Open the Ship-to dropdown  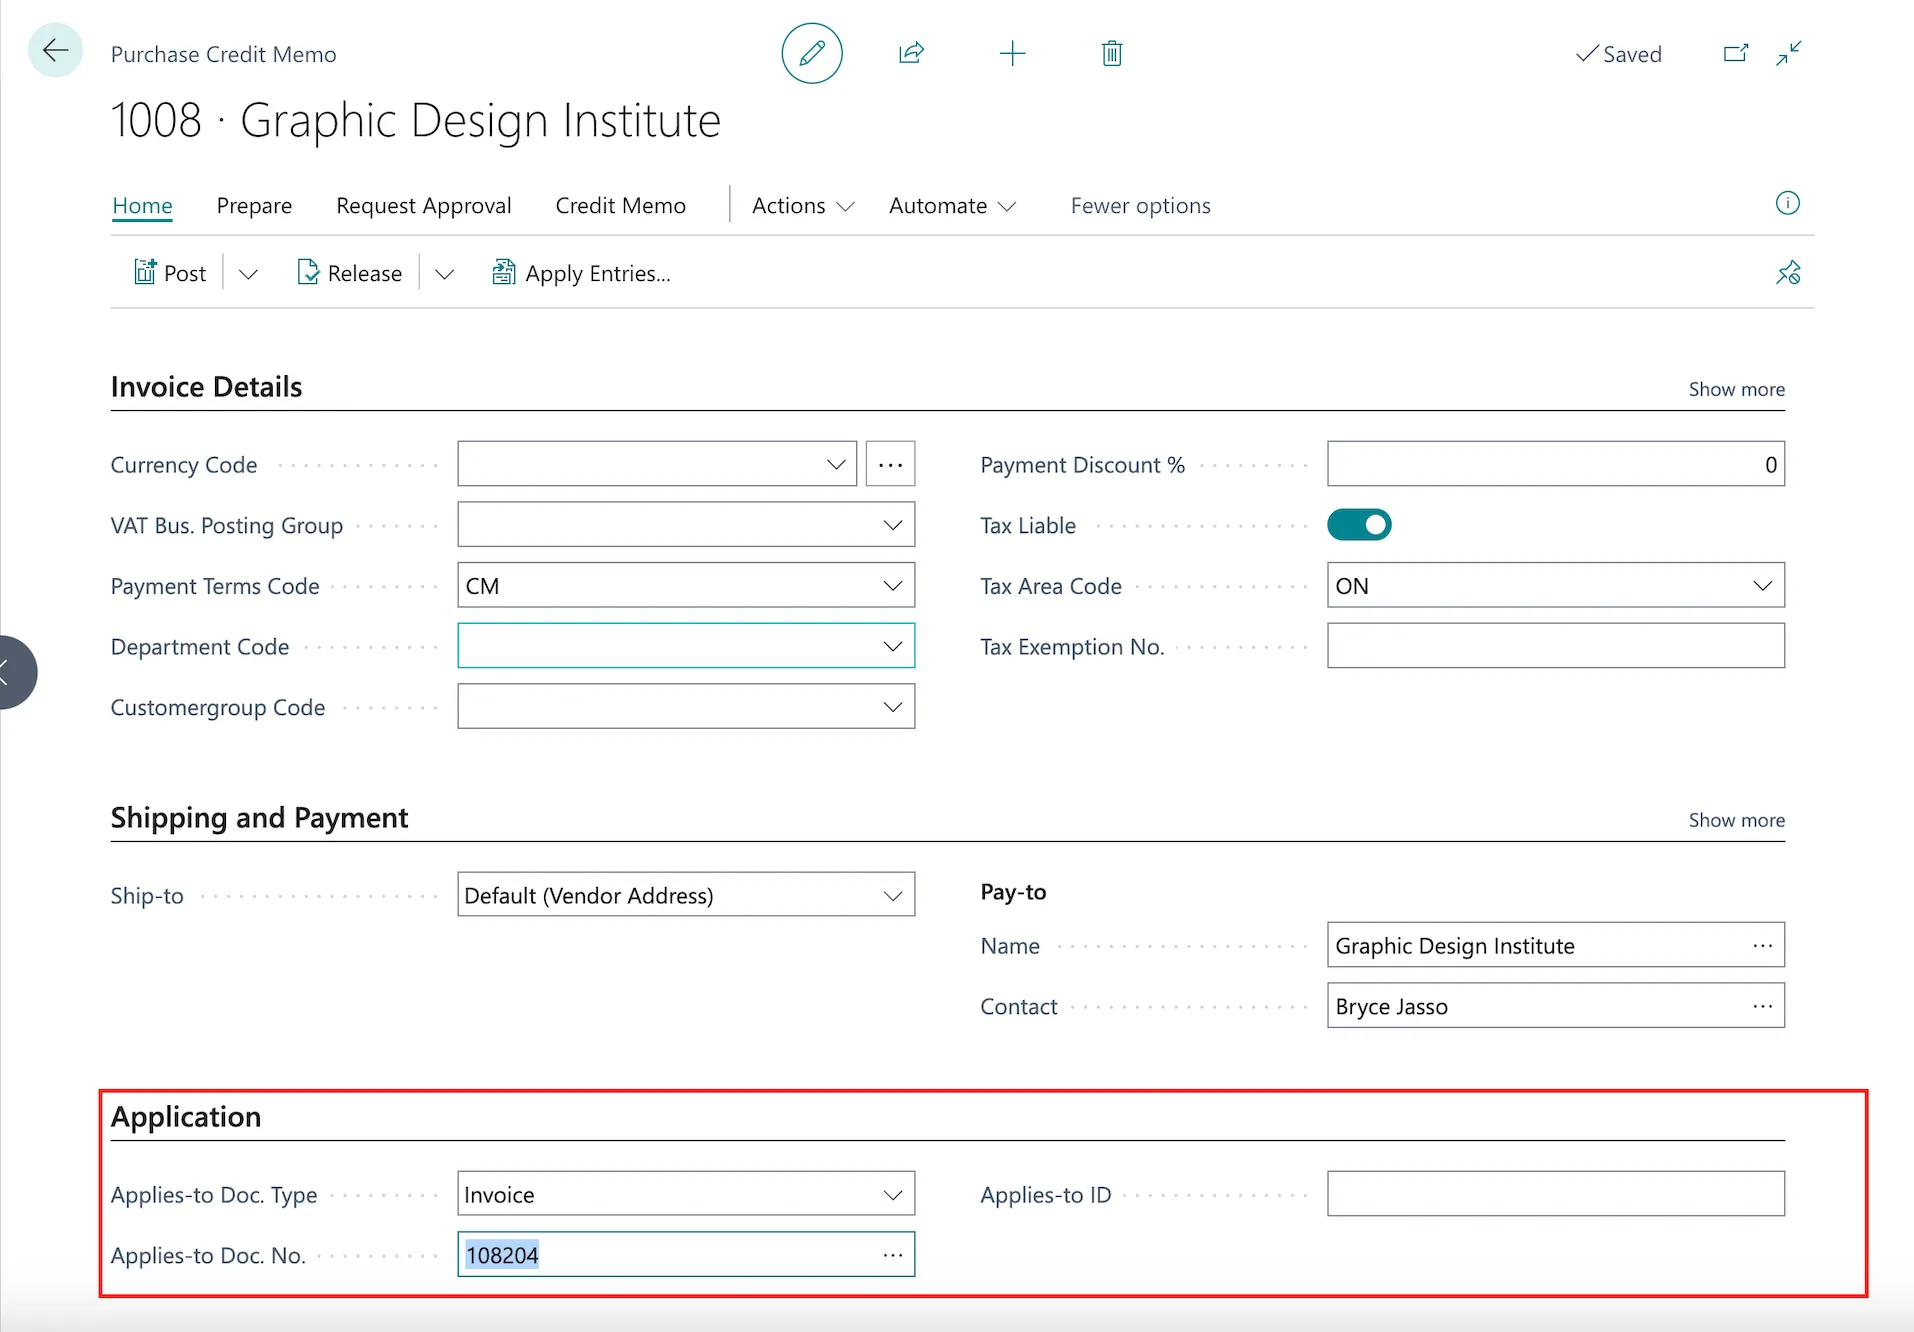(892, 895)
